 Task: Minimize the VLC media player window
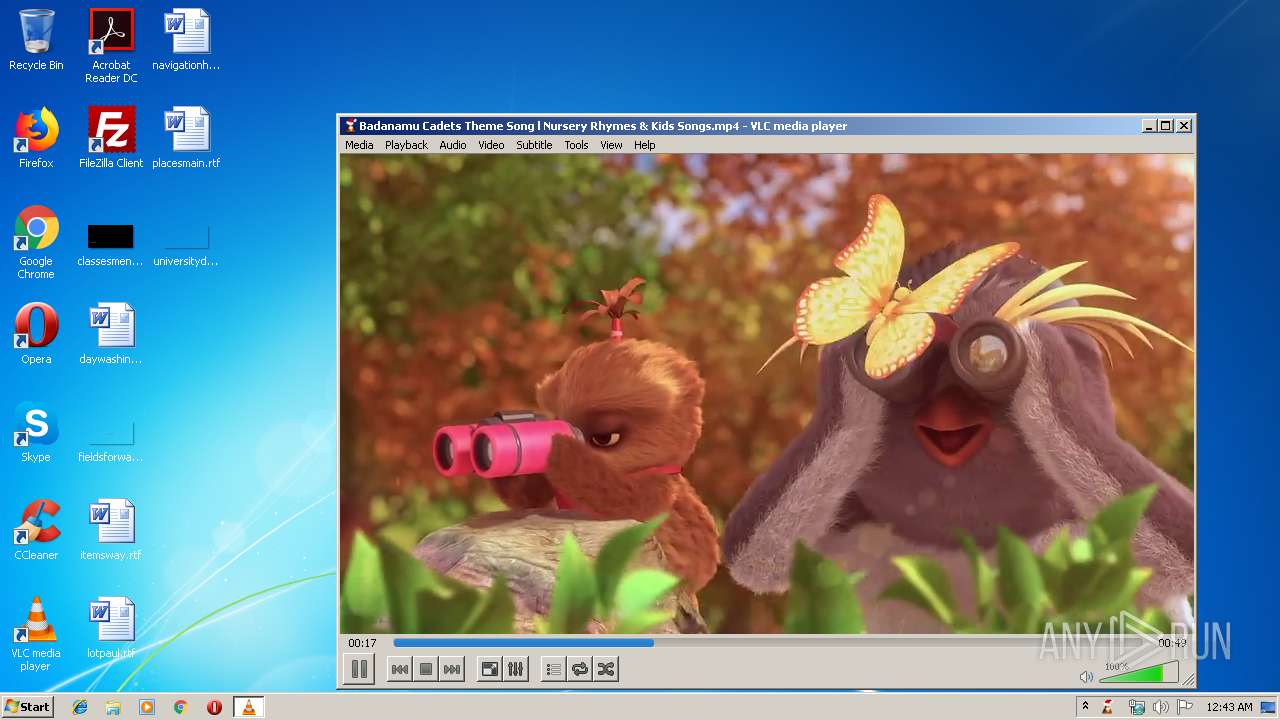tap(1149, 126)
